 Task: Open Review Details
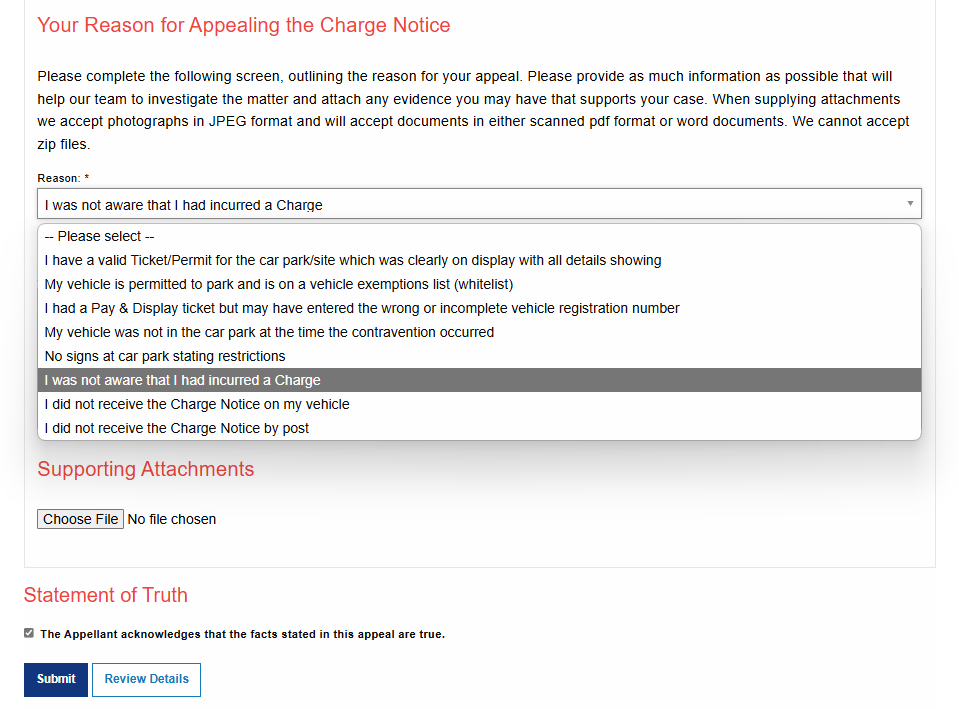click(x=146, y=680)
